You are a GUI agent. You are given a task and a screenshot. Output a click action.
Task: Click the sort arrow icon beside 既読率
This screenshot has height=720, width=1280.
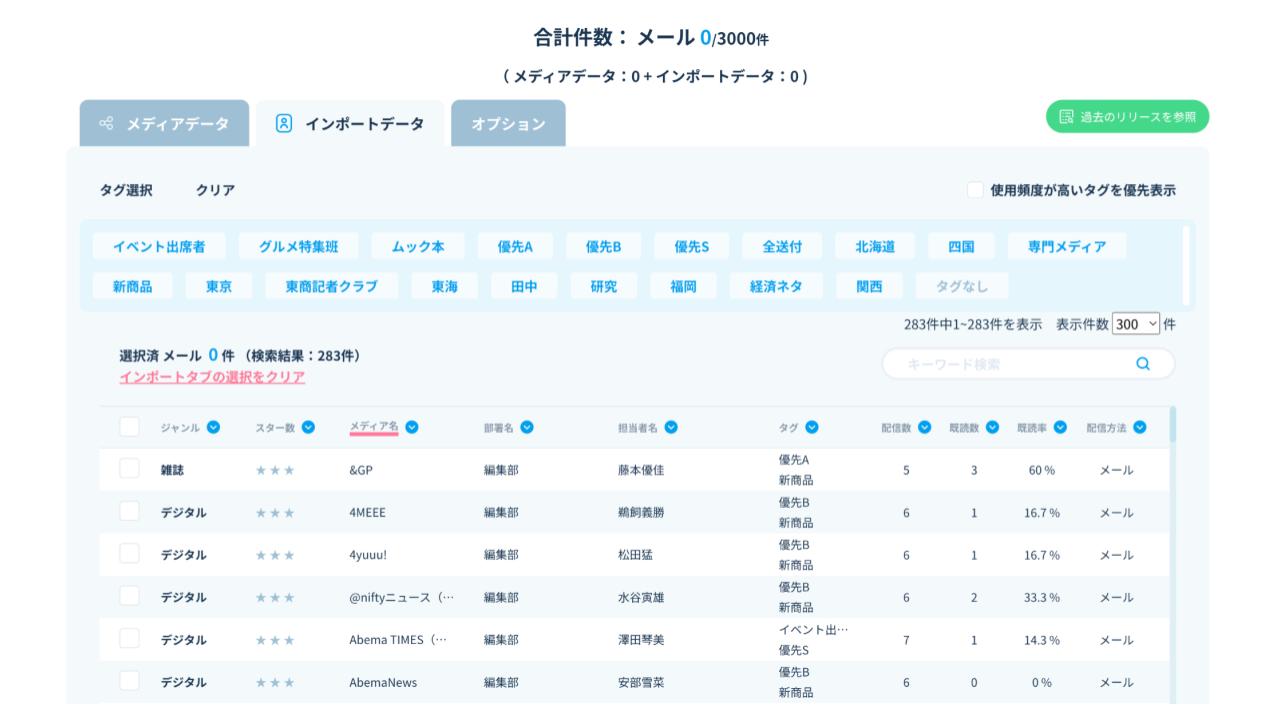[x=1060, y=427]
